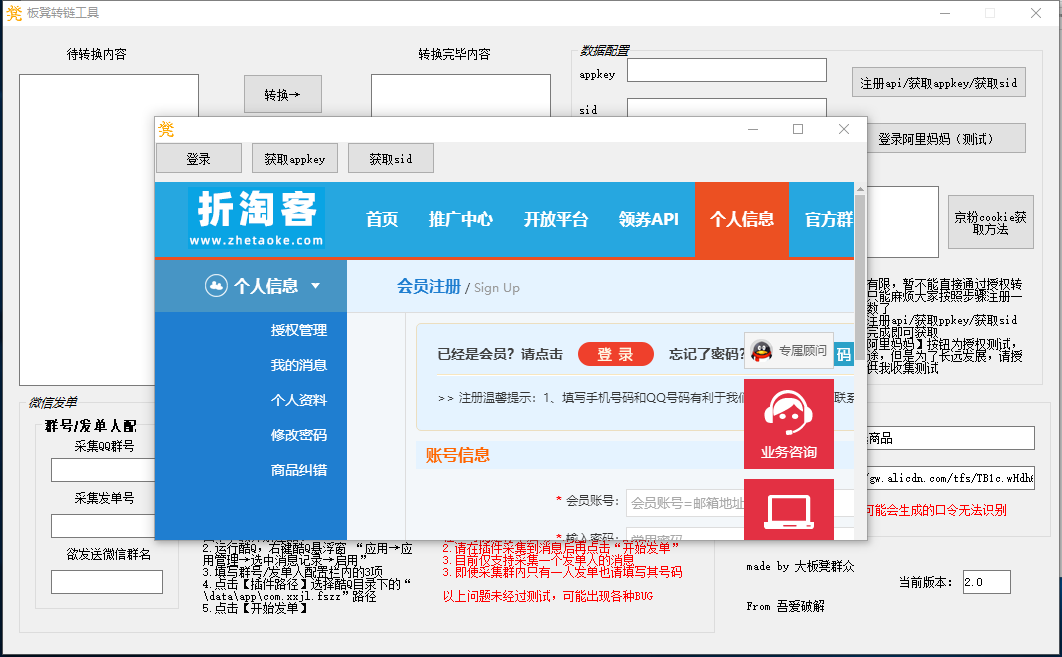
Task: Click the 欲发送微信群名 input field
Action: point(107,582)
